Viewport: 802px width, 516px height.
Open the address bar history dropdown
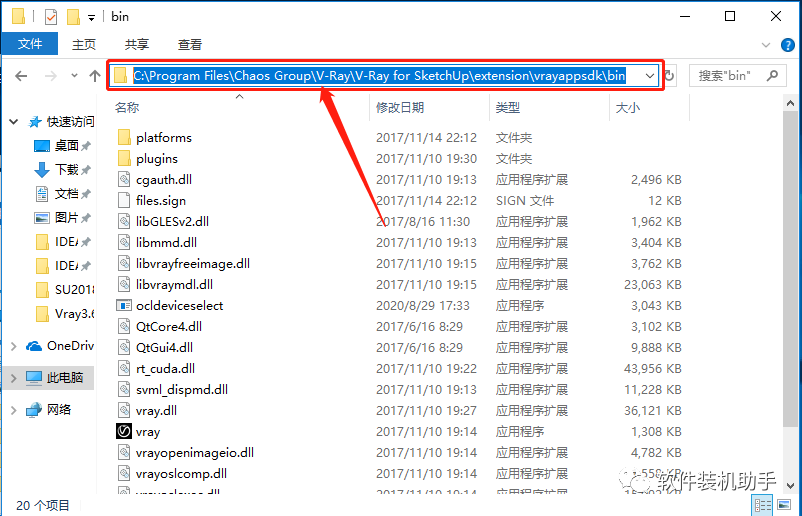click(650, 76)
